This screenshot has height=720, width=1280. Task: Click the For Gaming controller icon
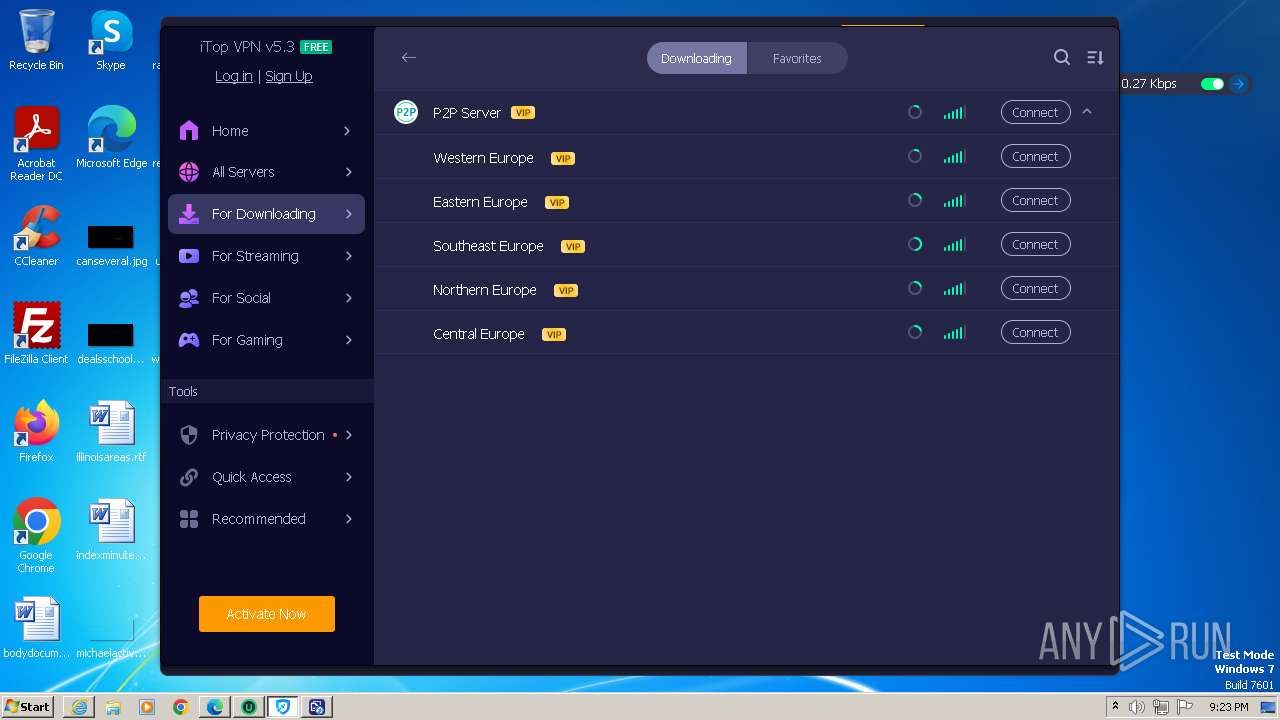click(189, 340)
